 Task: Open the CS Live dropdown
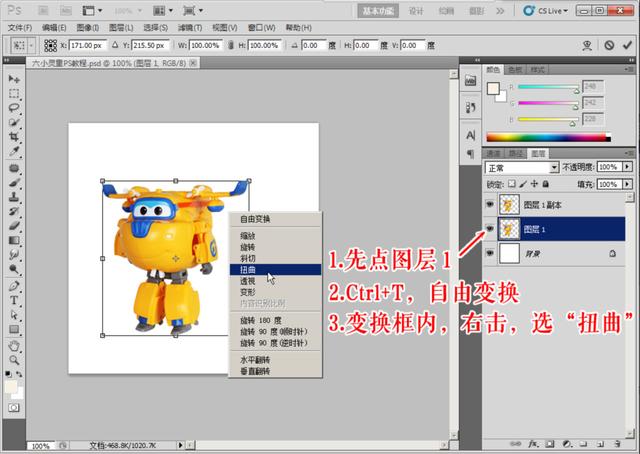click(546, 11)
